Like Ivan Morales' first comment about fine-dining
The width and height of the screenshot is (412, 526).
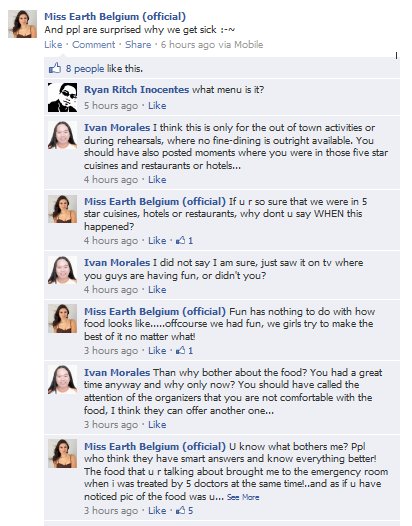point(157,179)
